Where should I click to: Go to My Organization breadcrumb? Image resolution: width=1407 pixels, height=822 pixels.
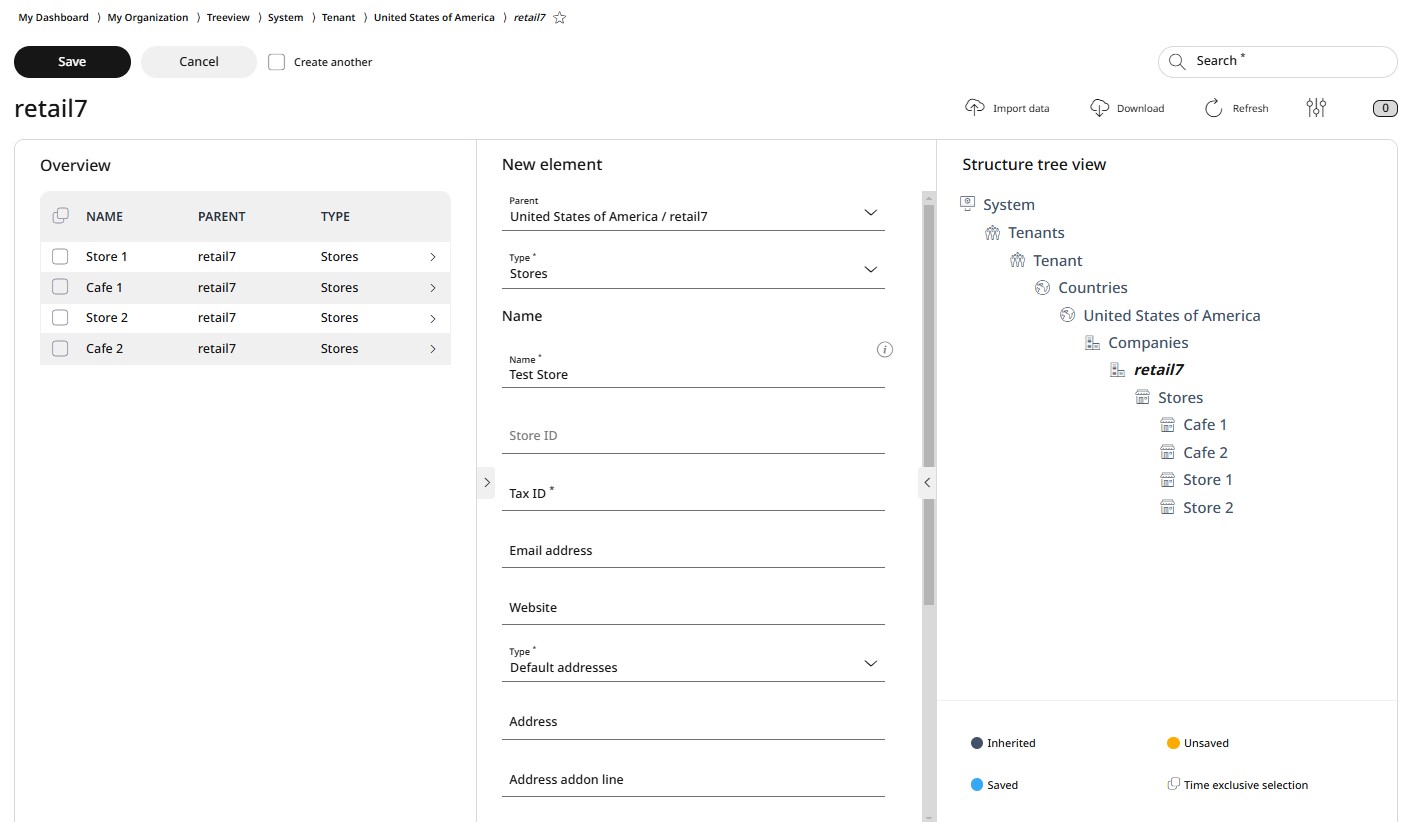click(148, 18)
